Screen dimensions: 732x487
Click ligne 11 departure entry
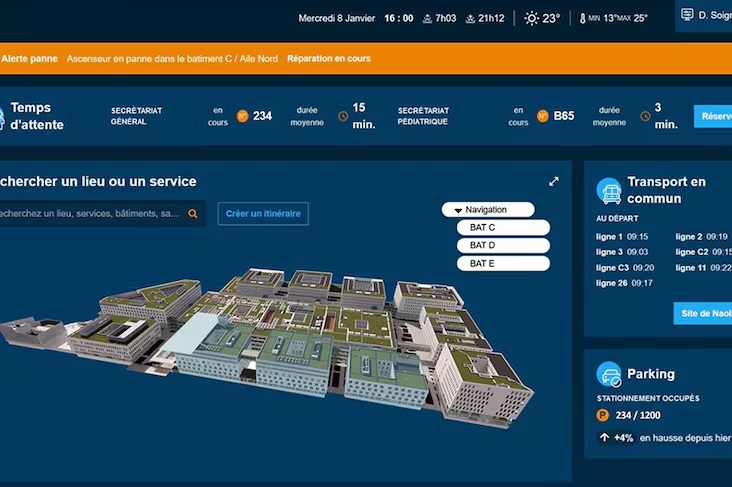(704, 268)
